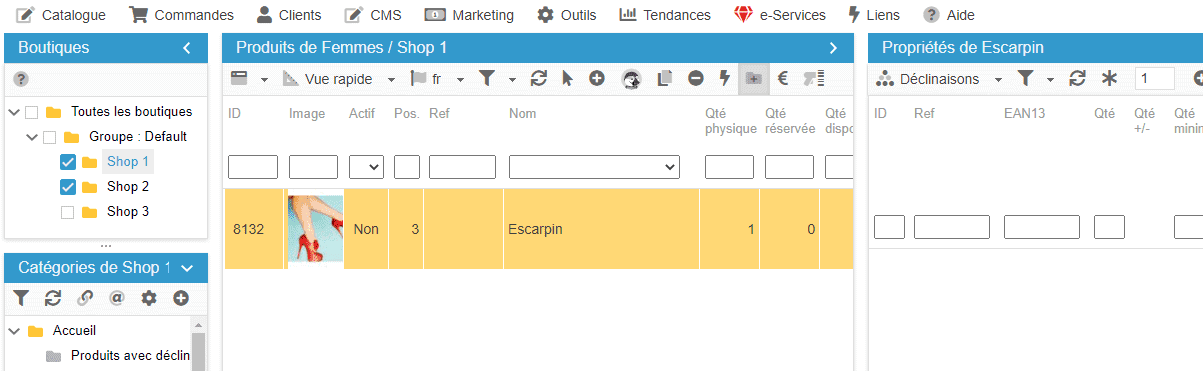Tick the Toutes les boutiques checkbox
Viewport: 1203px width, 371px height.
coord(32,112)
